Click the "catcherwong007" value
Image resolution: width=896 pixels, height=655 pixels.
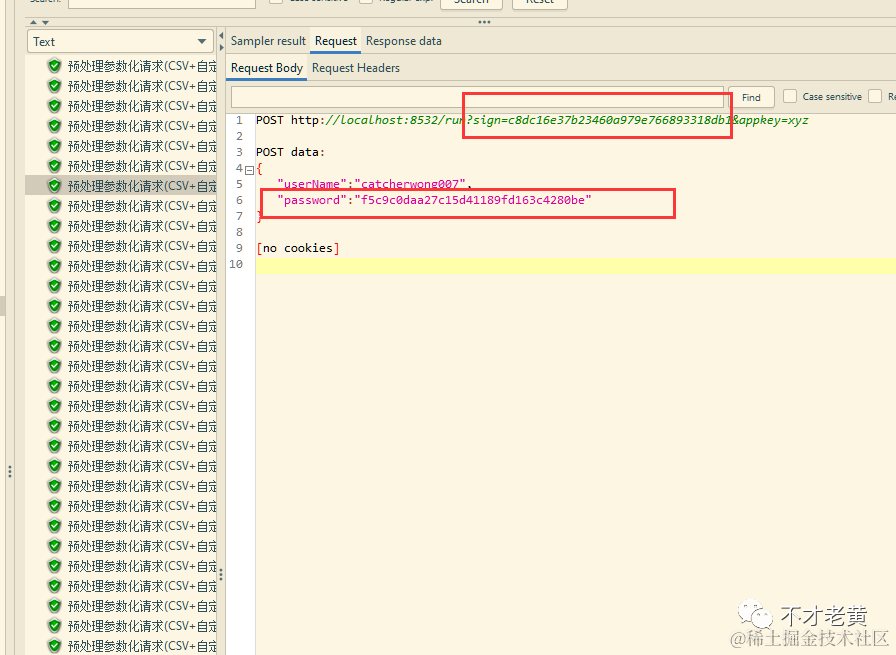[410, 184]
